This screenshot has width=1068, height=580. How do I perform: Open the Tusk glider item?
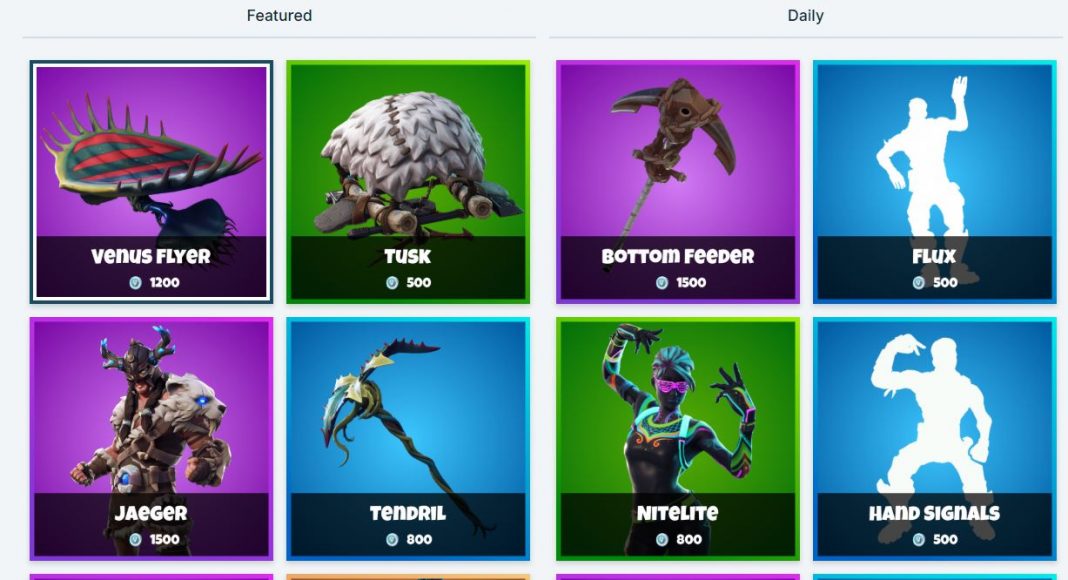pyautogui.click(x=408, y=182)
